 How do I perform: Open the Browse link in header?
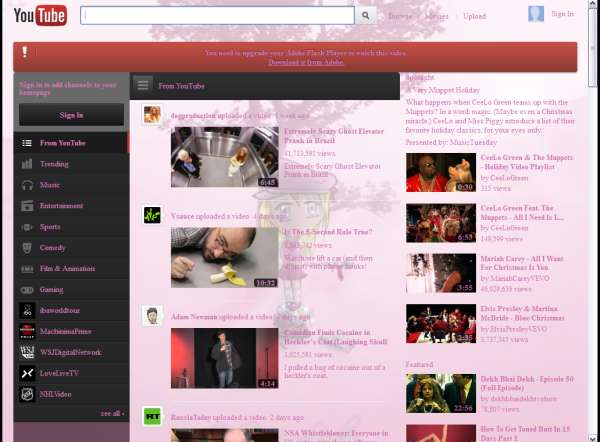[400, 16]
